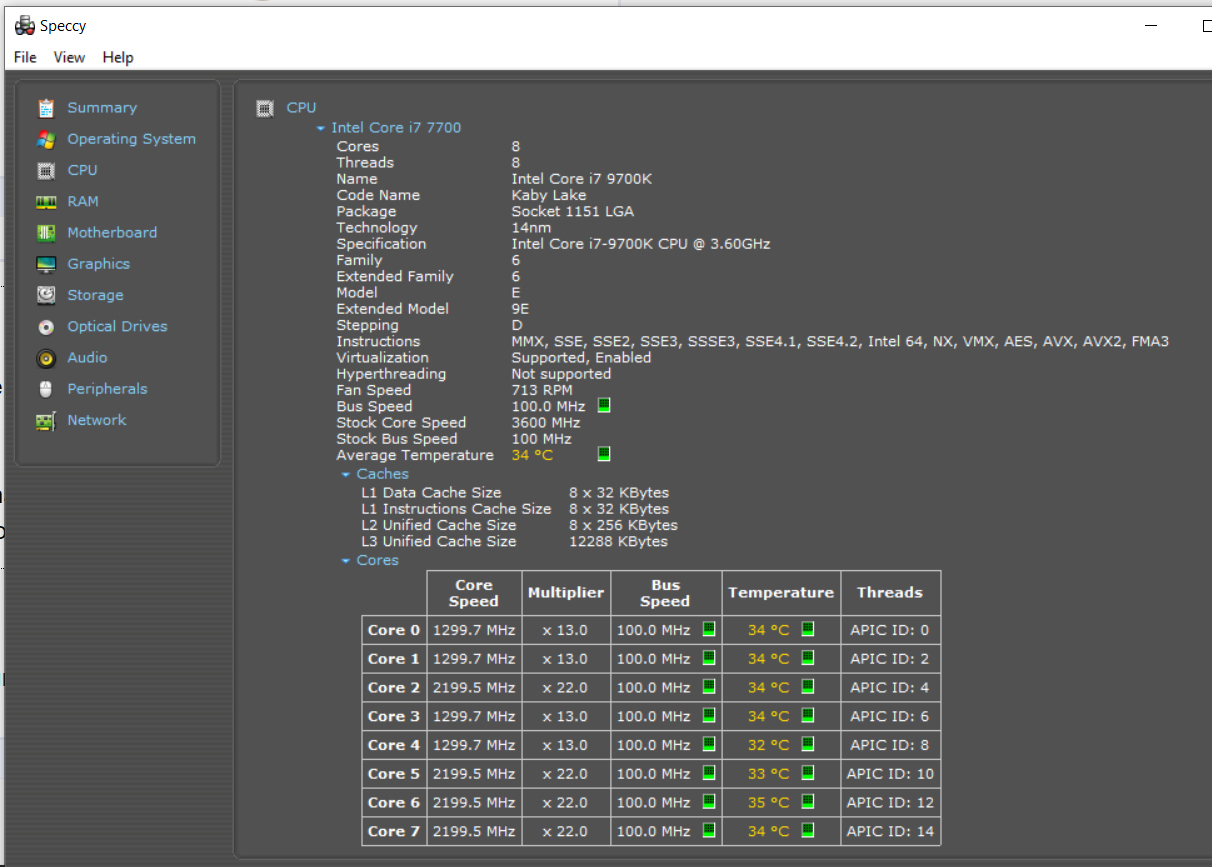Viewport: 1212px width, 867px height.
Task: Click the Multiplier column header
Action: point(566,593)
